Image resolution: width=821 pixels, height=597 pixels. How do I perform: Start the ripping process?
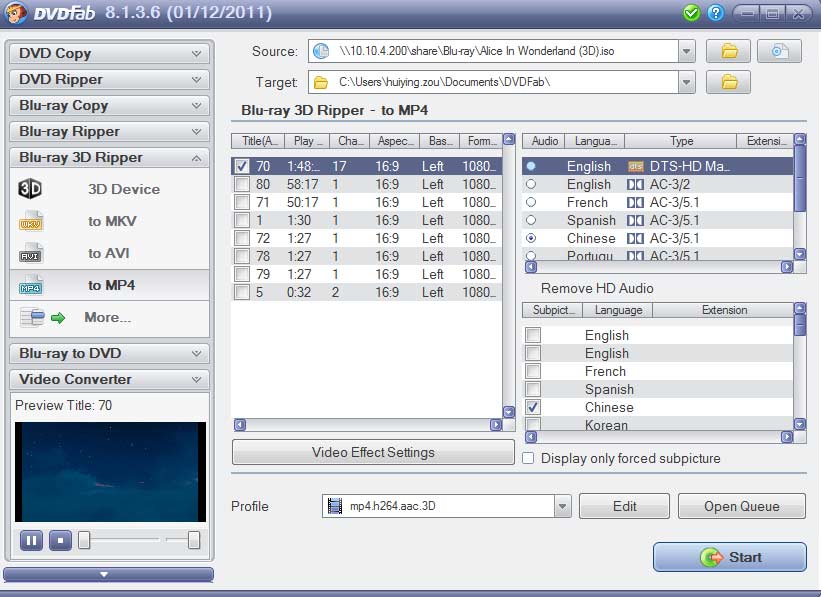[730, 557]
